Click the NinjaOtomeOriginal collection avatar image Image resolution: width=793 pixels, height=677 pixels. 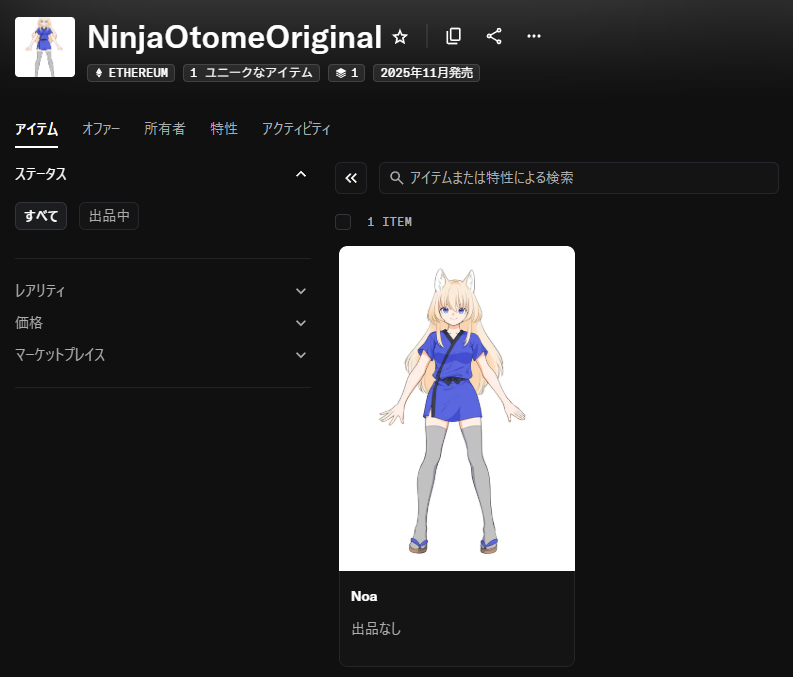[x=45, y=47]
